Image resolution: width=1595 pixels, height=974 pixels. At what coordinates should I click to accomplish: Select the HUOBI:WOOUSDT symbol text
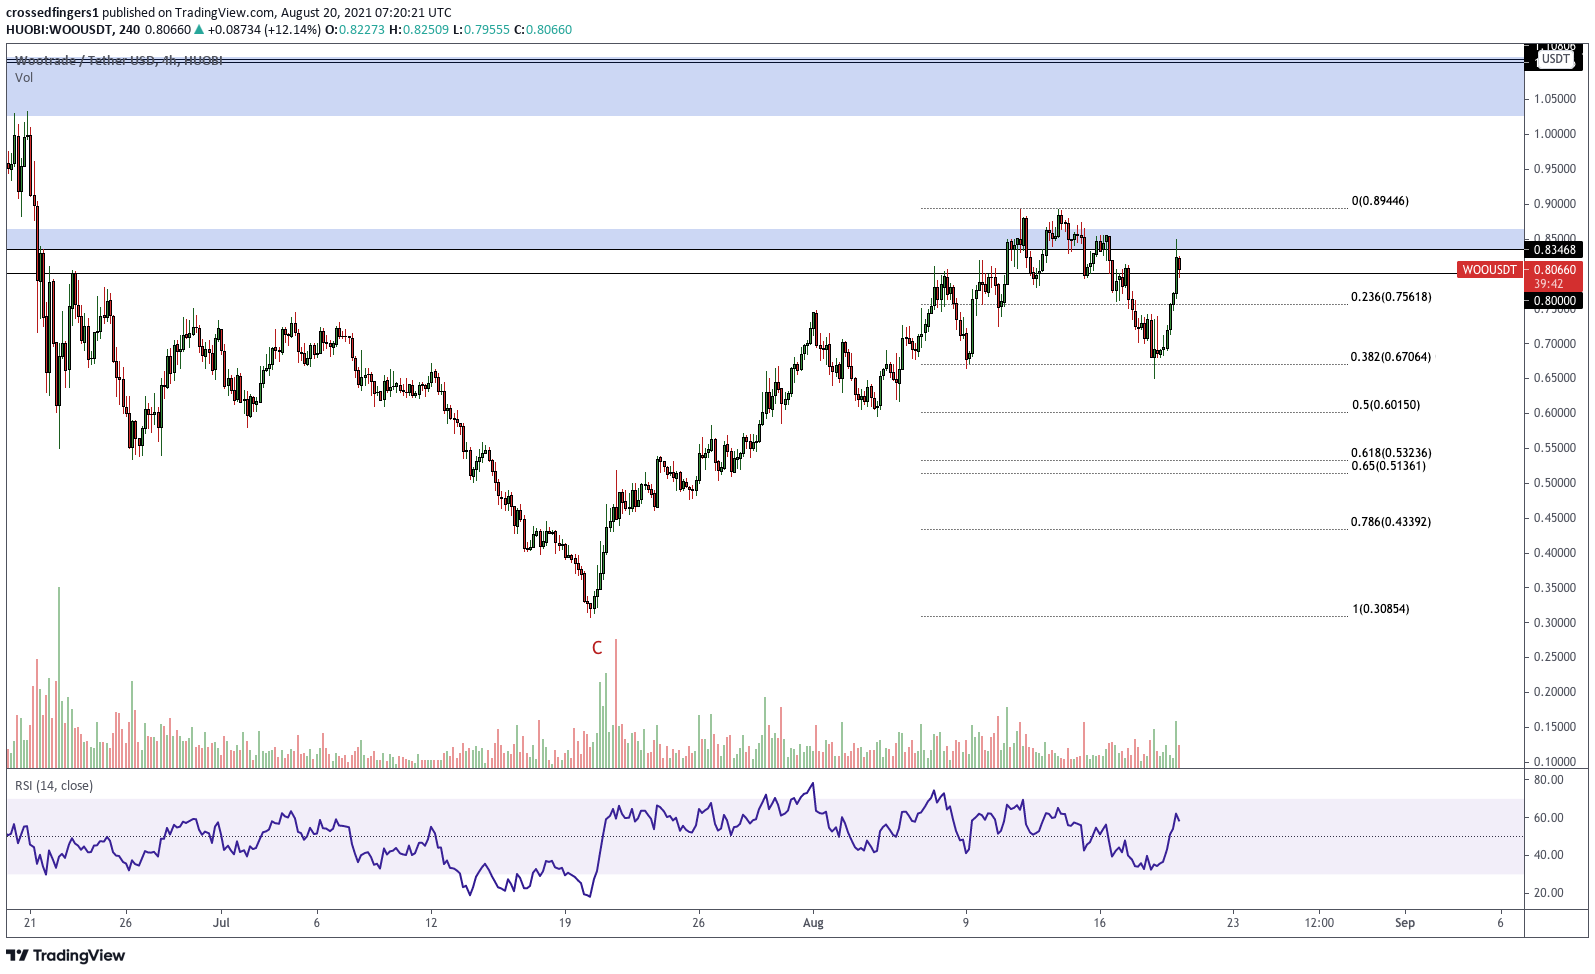coord(60,30)
